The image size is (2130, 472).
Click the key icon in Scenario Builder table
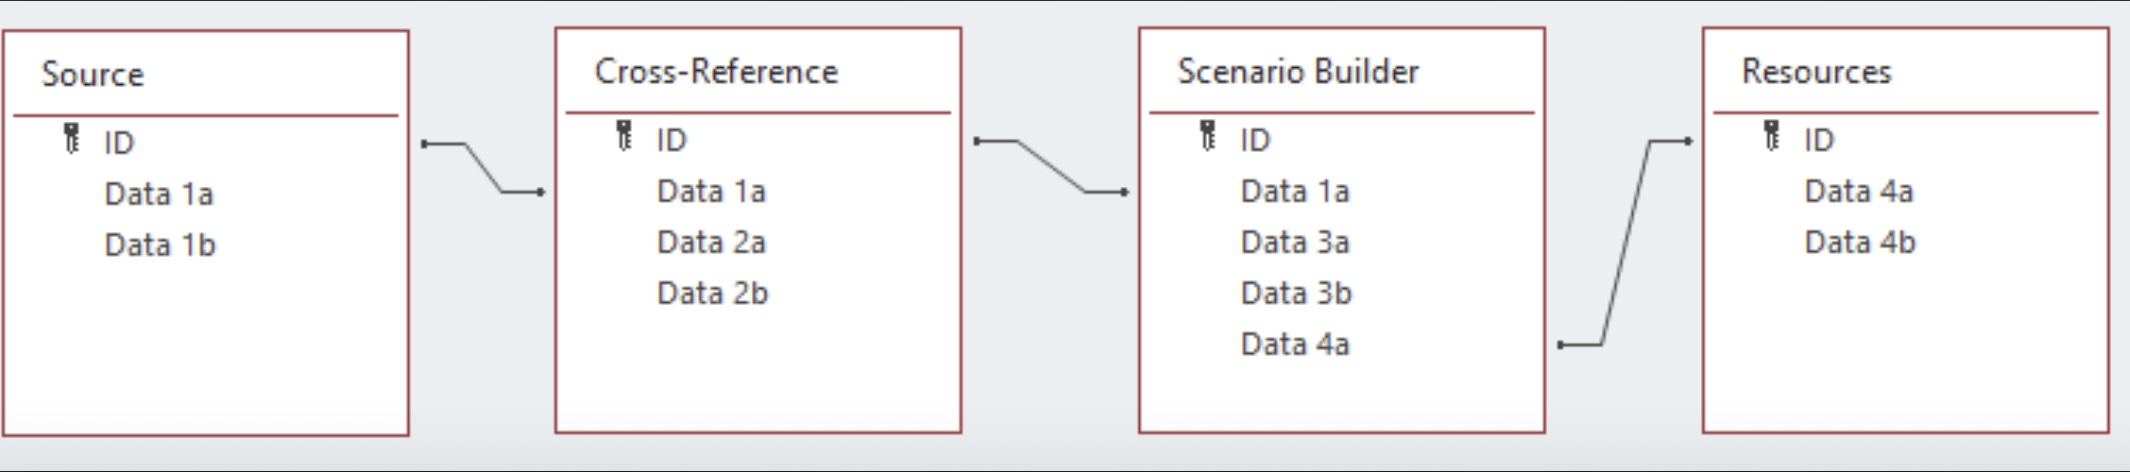point(1208,136)
